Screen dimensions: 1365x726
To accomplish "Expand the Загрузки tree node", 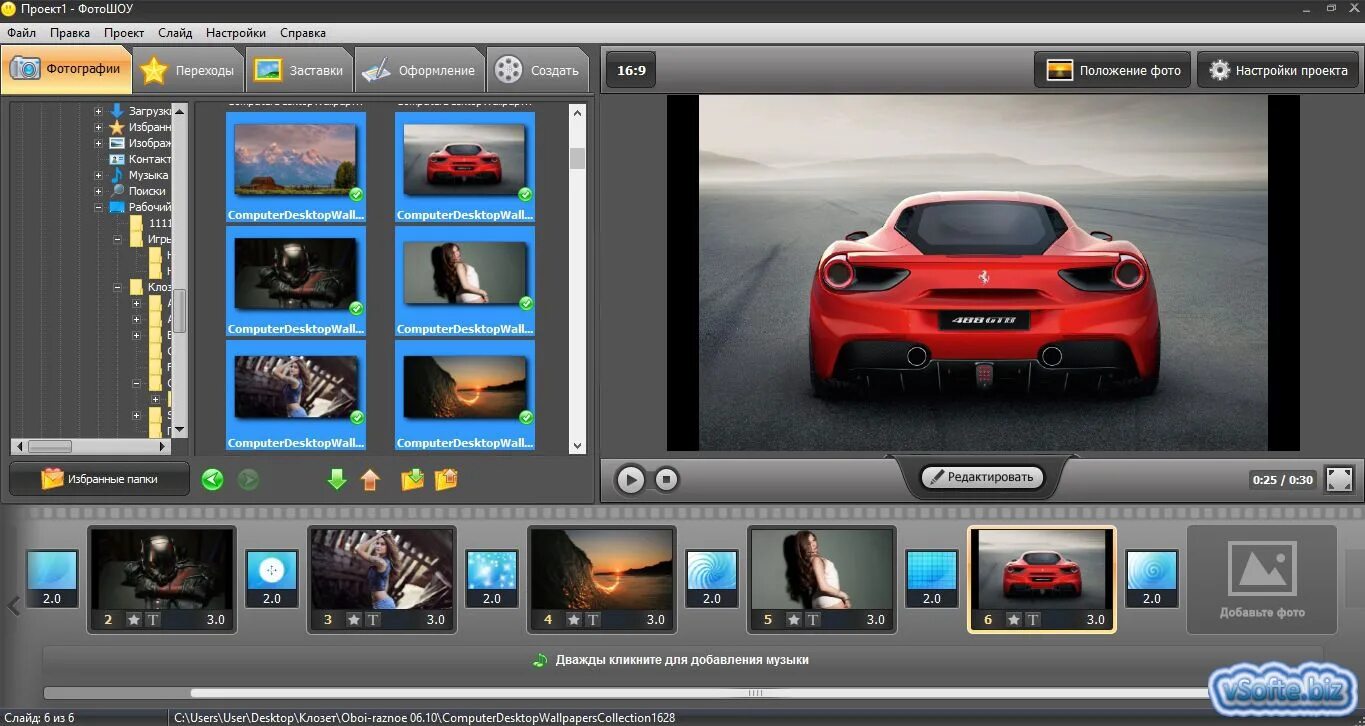I will (x=98, y=111).
